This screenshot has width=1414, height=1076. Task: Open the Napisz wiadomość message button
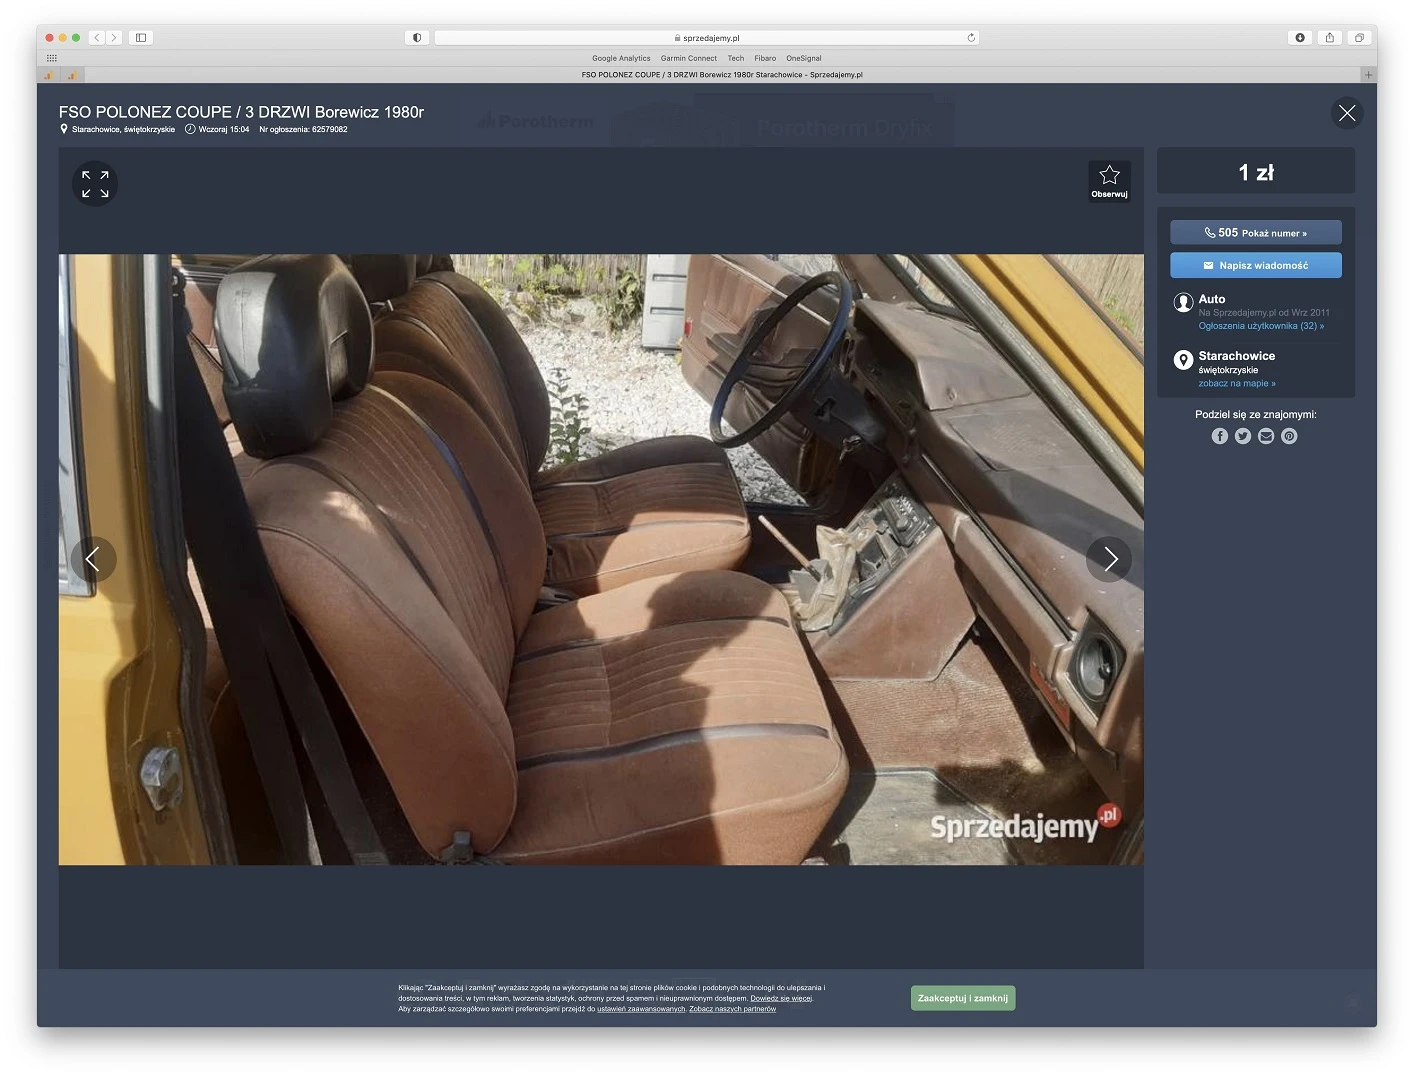click(x=1256, y=266)
